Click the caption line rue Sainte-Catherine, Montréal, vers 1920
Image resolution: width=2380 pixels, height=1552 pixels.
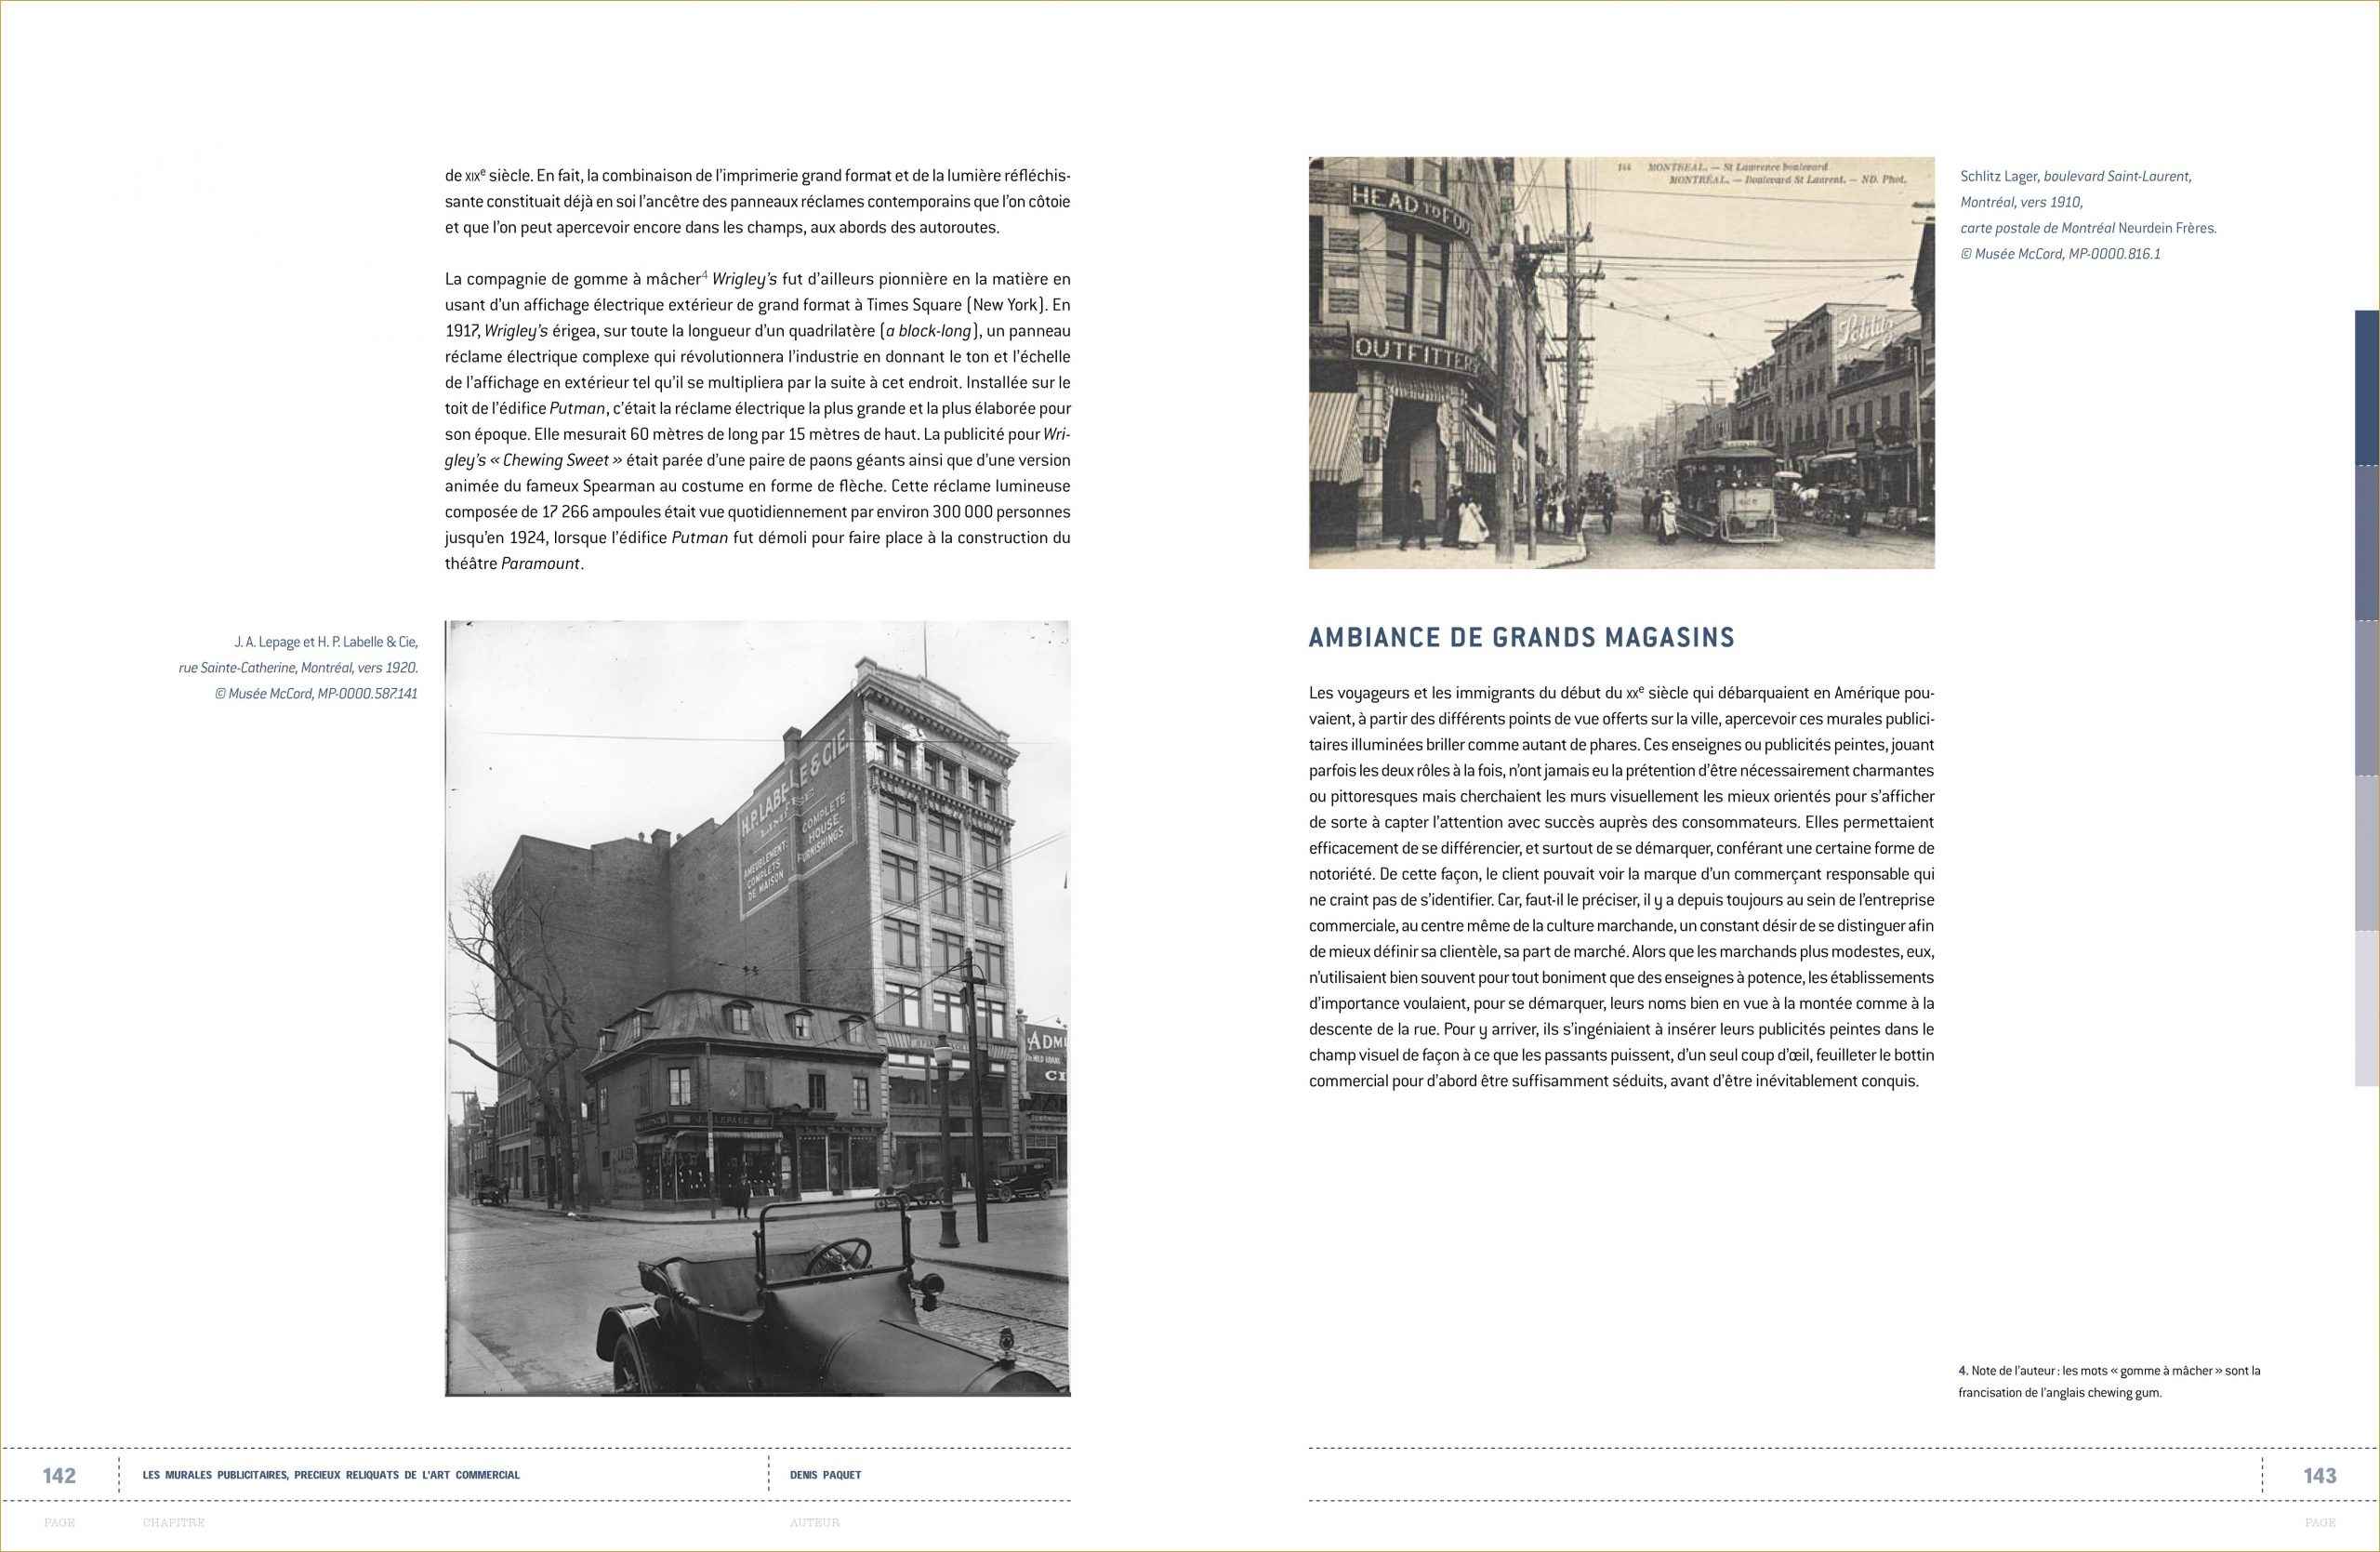click(298, 668)
